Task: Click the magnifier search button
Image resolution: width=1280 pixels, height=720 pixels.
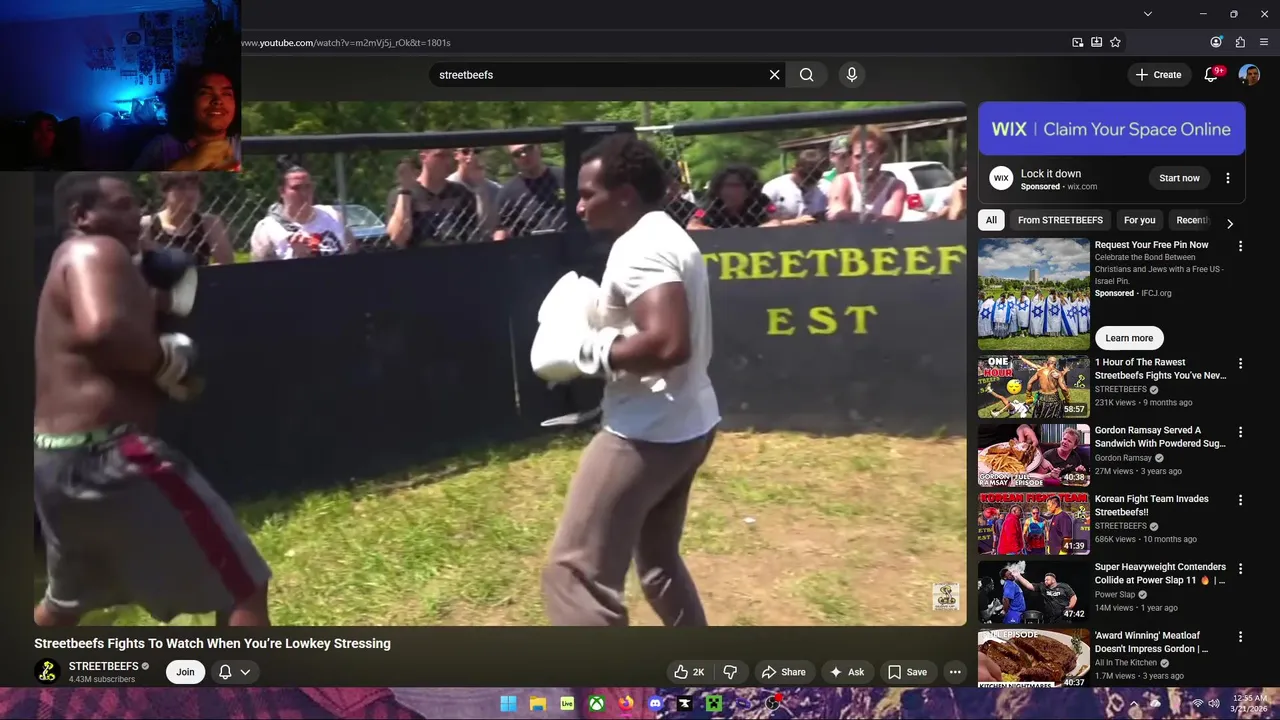Action: click(807, 75)
